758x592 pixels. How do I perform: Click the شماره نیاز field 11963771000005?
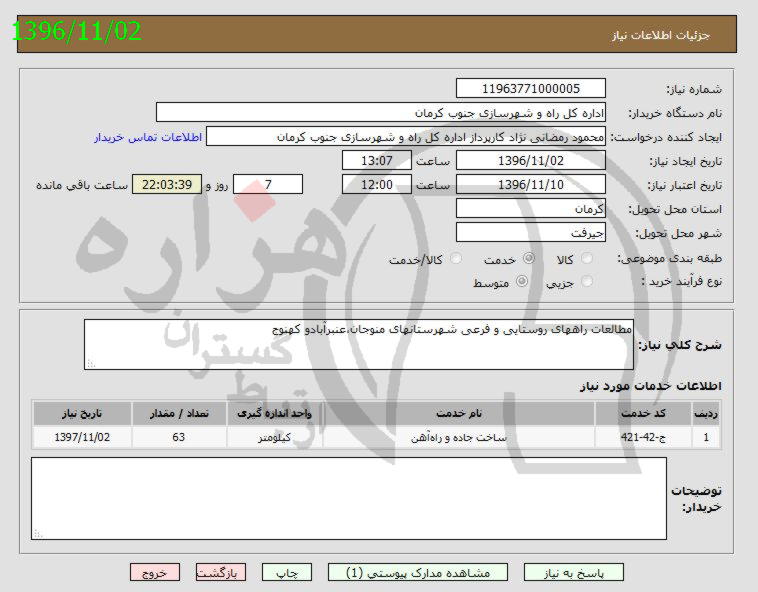(x=531, y=88)
